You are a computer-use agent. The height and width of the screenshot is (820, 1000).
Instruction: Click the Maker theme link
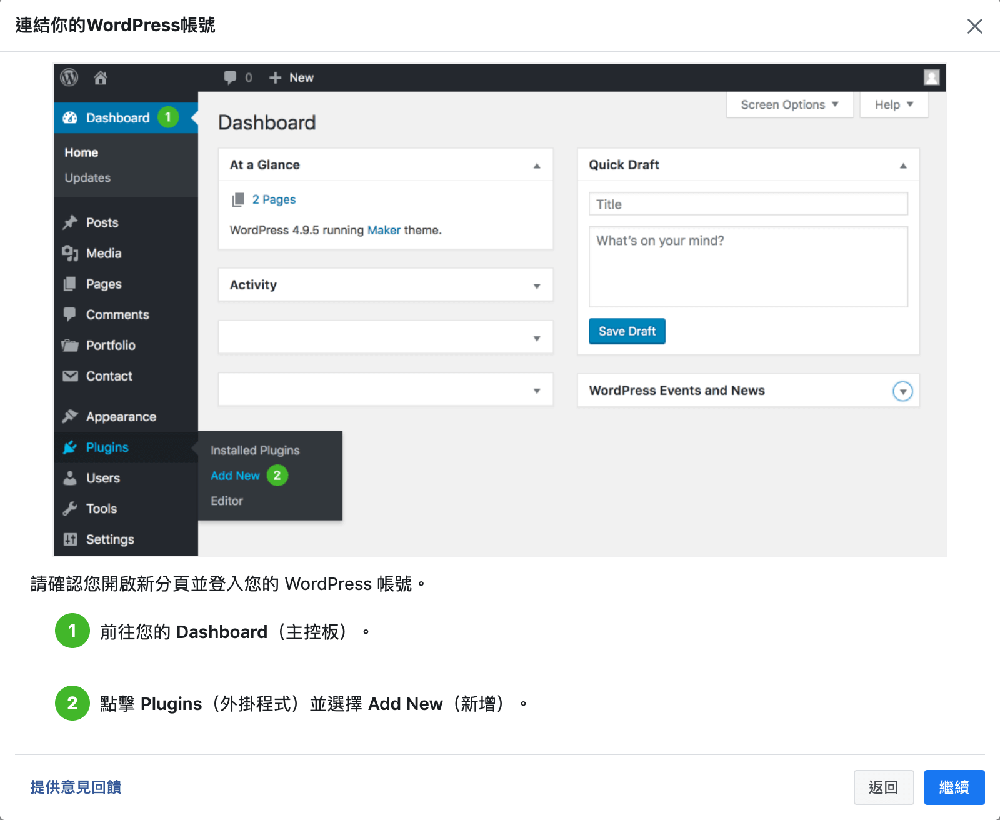[384, 230]
